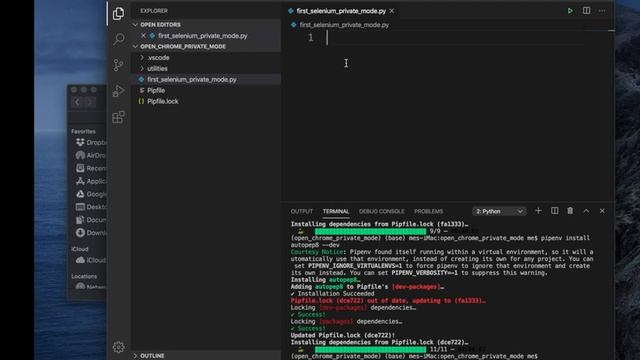
Task: Close first_selenium_private_mode.py in Open Editors list
Action: pyautogui.click(x=143, y=36)
